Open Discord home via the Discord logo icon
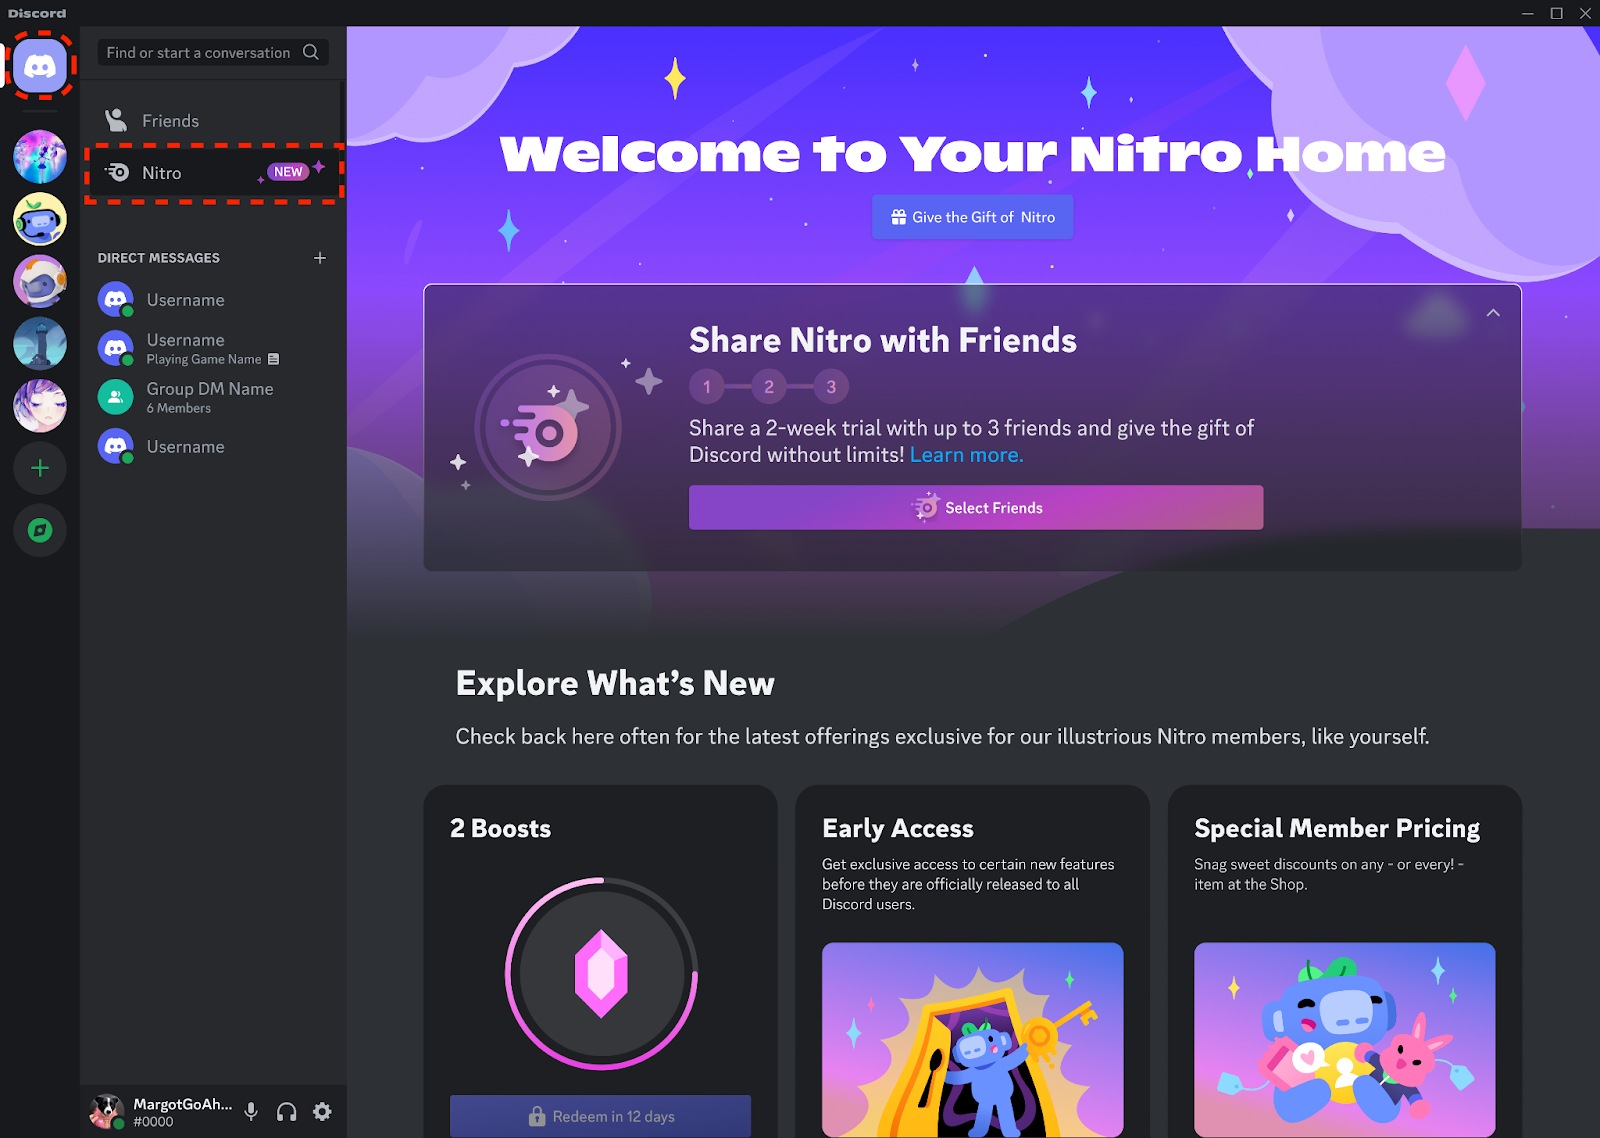 (39, 66)
